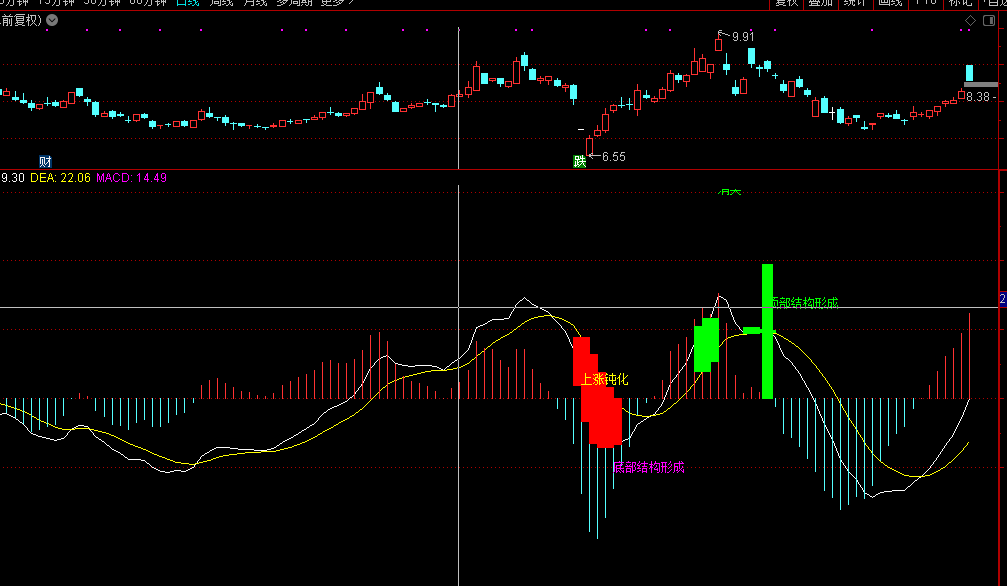Toggle the side panel layout icon
The image size is (1007, 586).
pos(988,21)
